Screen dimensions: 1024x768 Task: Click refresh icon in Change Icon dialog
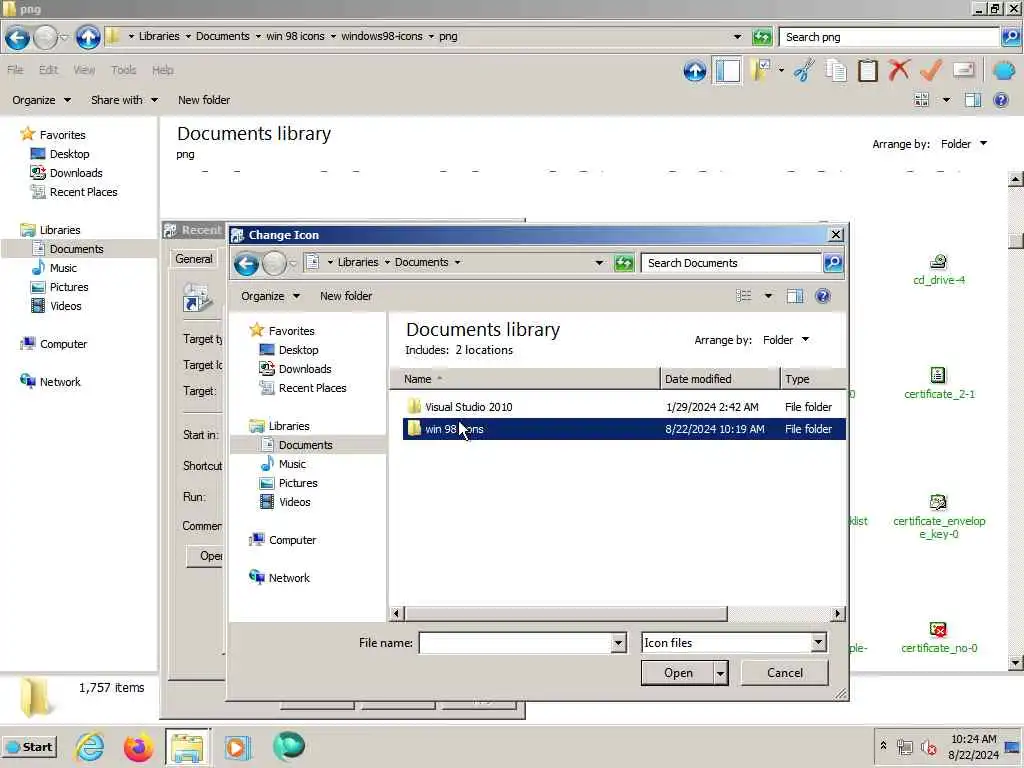pyautogui.click(x=624, y=263)
